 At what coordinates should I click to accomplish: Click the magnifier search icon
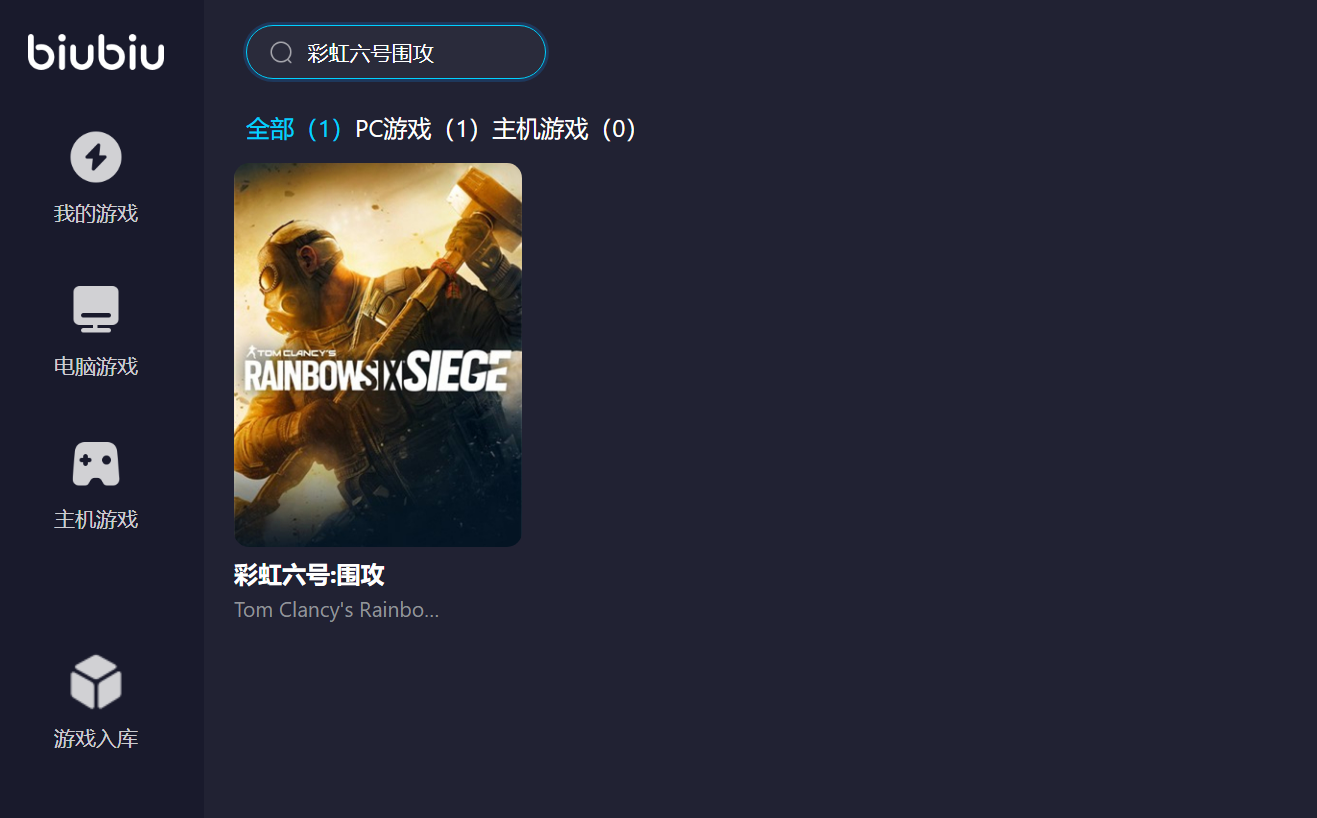281,53
